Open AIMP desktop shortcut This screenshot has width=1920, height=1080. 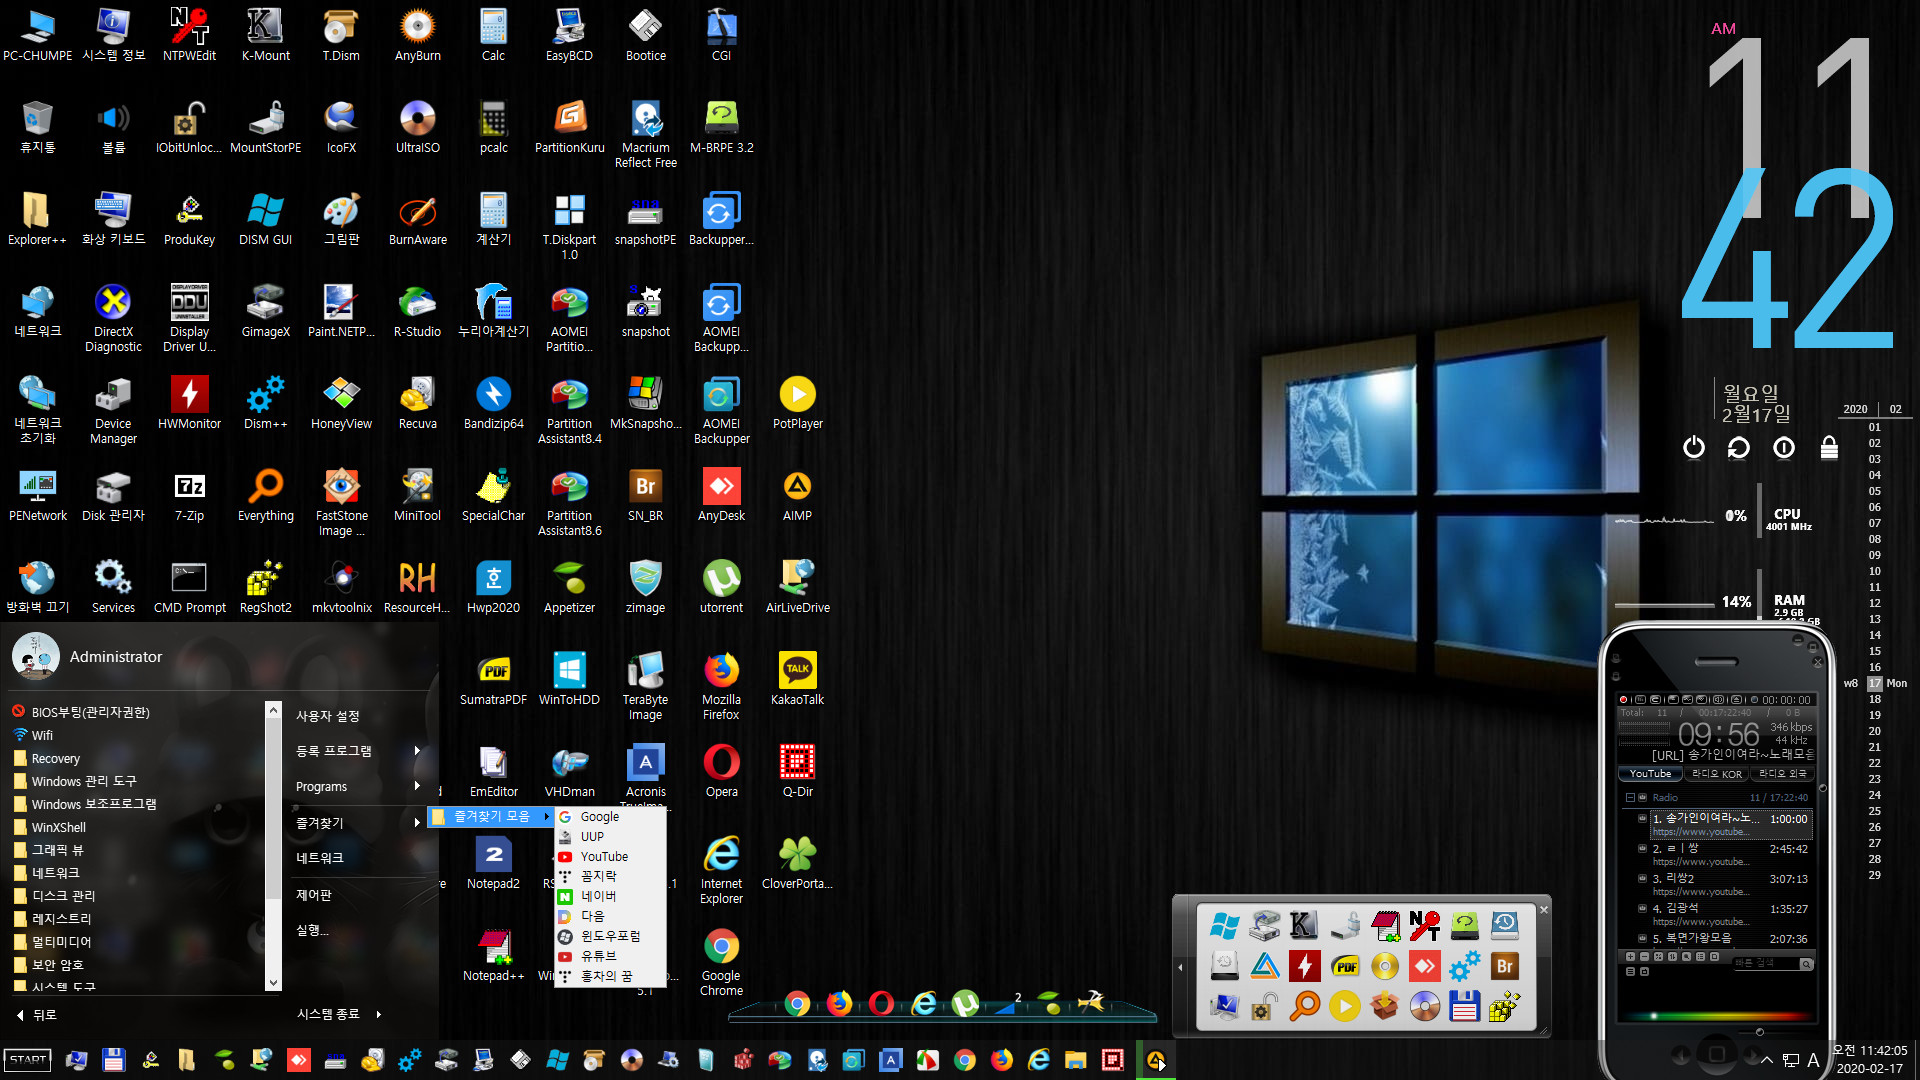(797, 494)
